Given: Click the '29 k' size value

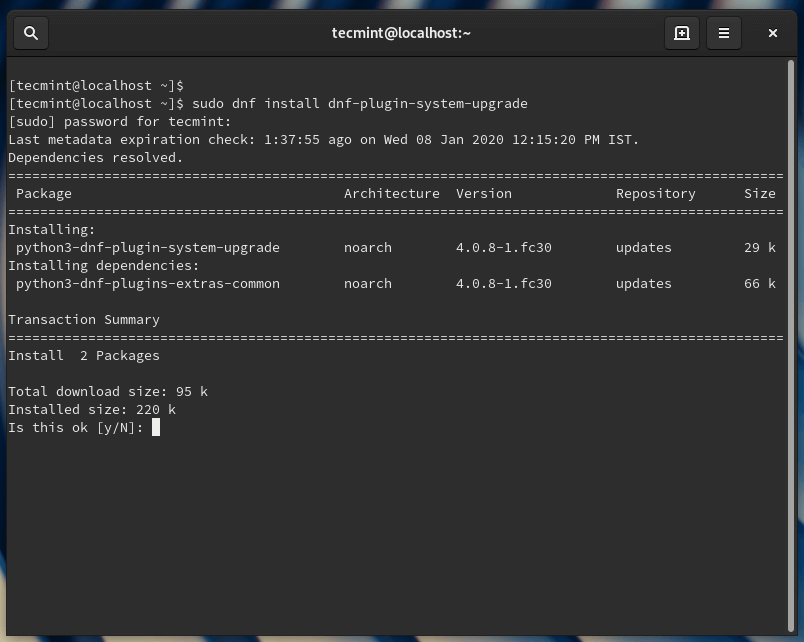Looking at the screenshot, I should pyautogui.click(x=759, y=247).
